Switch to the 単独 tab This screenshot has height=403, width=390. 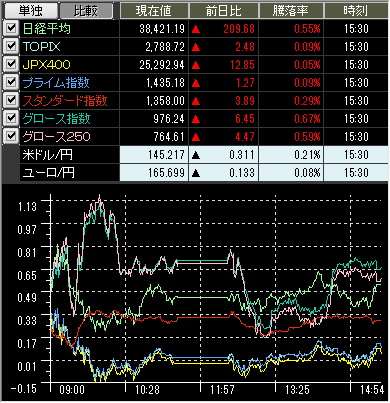click(30, 11)
